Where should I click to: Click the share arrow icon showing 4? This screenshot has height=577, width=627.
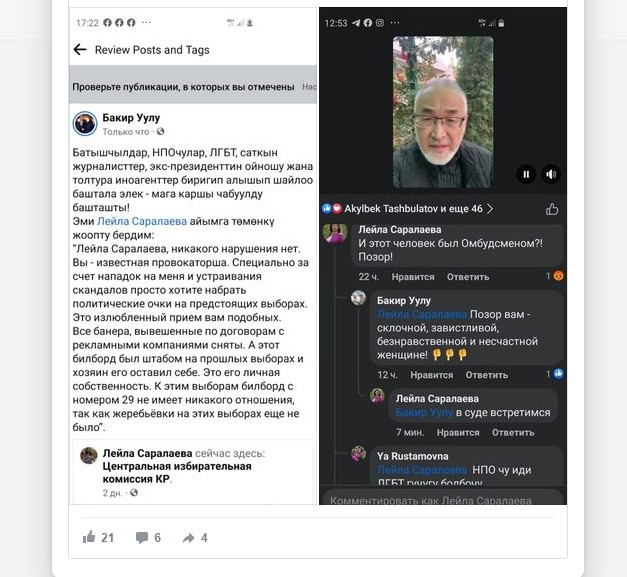tap(188, 538)
